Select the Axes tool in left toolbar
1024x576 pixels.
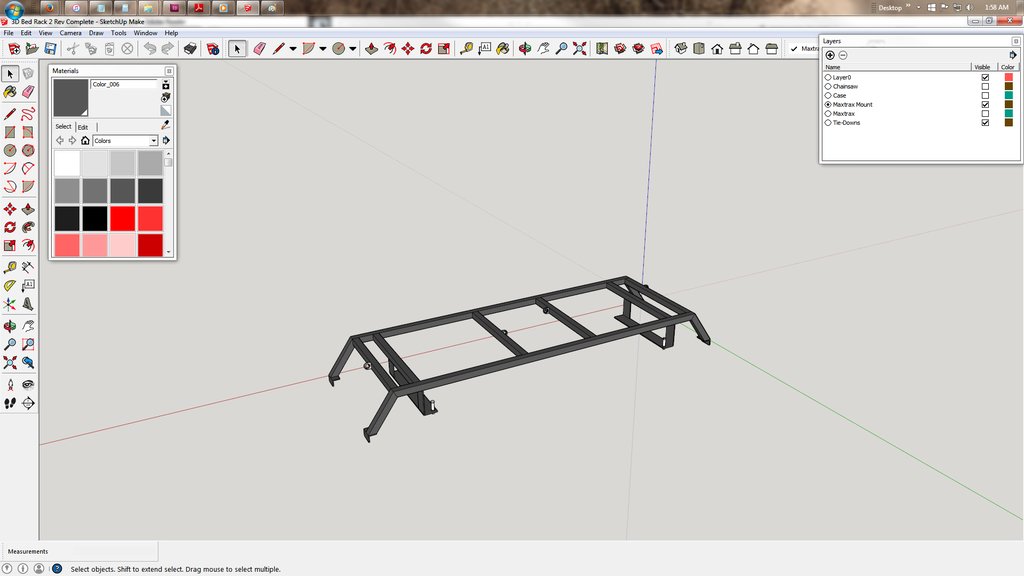[x=10, y=304]
